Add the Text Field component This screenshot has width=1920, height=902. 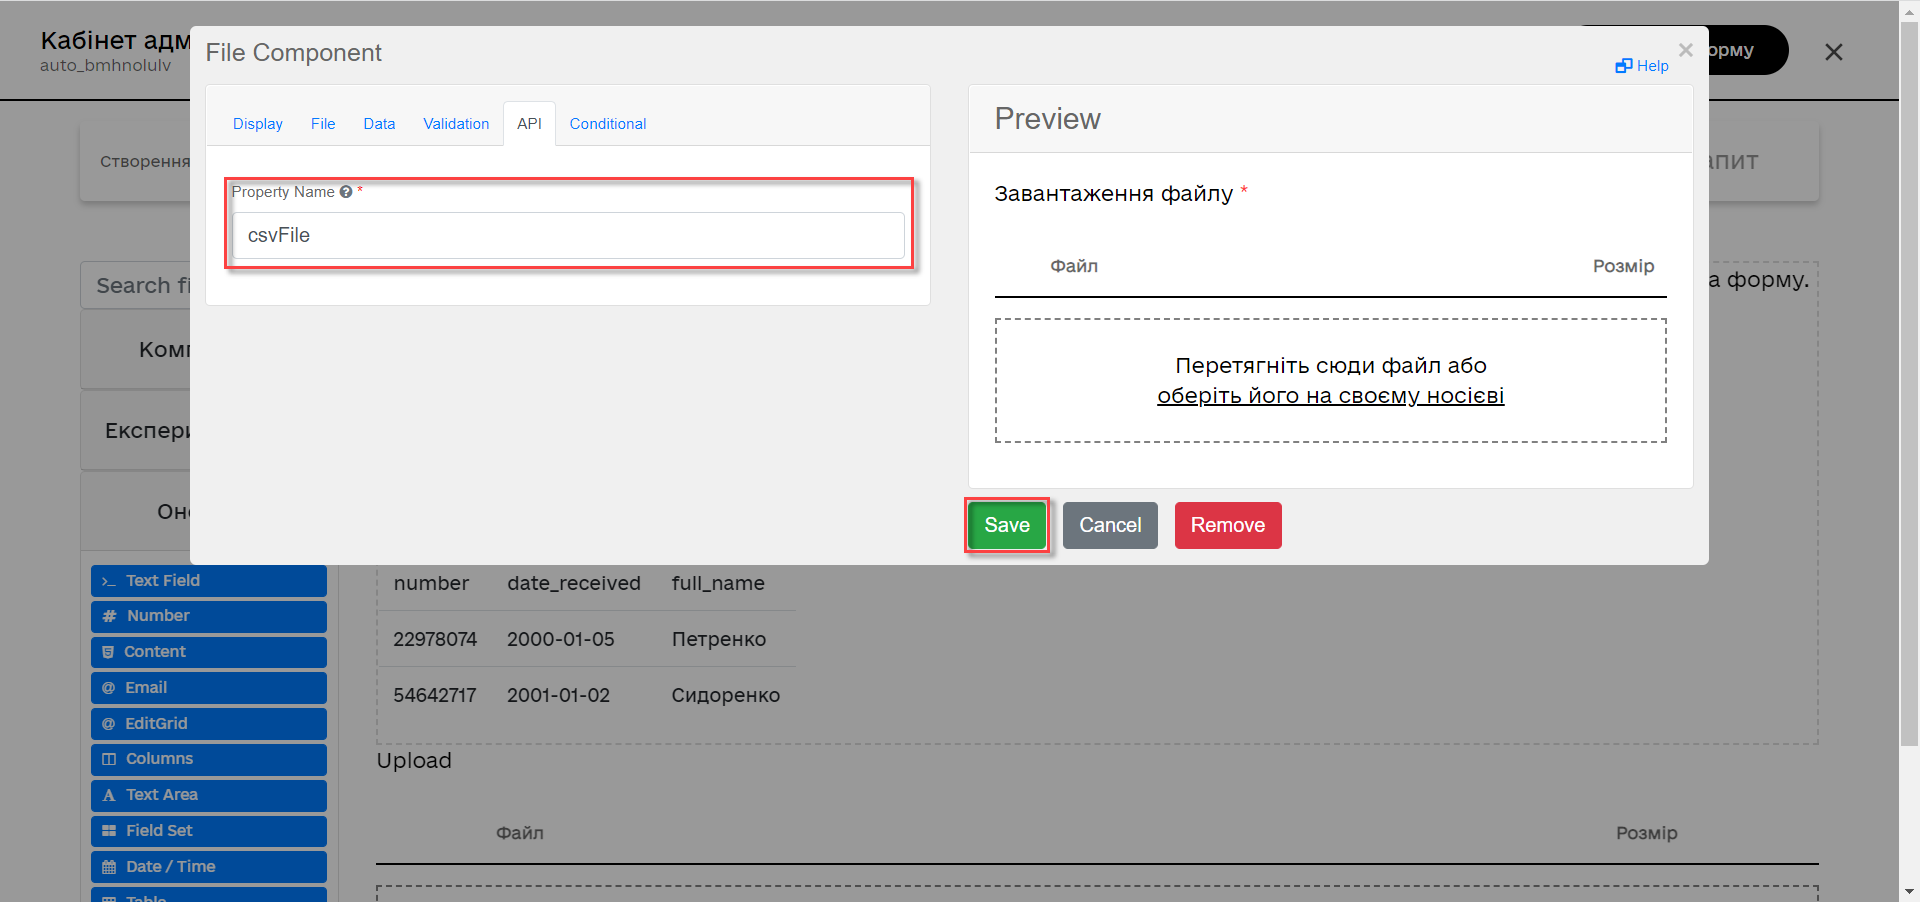tap(209, 581)
